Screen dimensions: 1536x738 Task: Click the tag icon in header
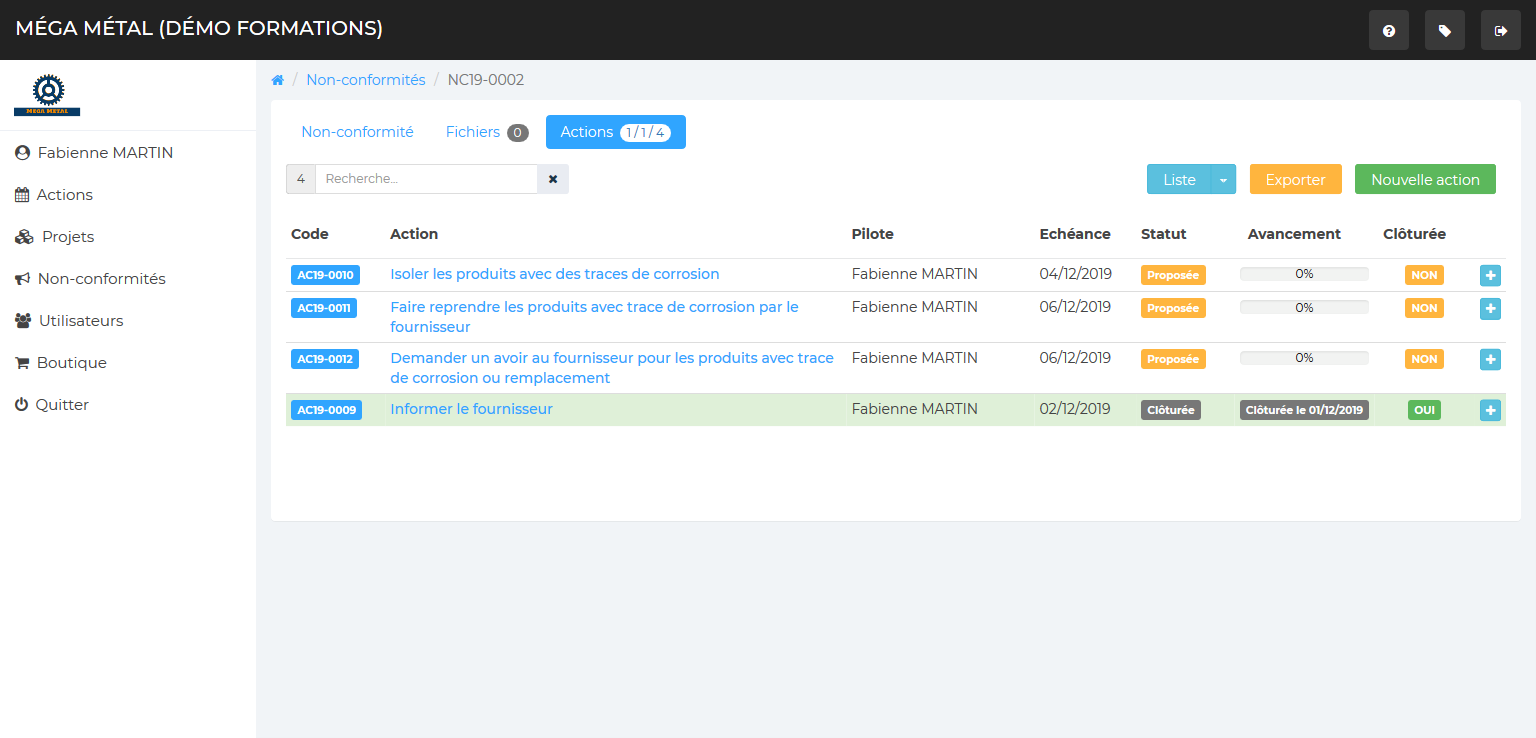(1444, 31)
